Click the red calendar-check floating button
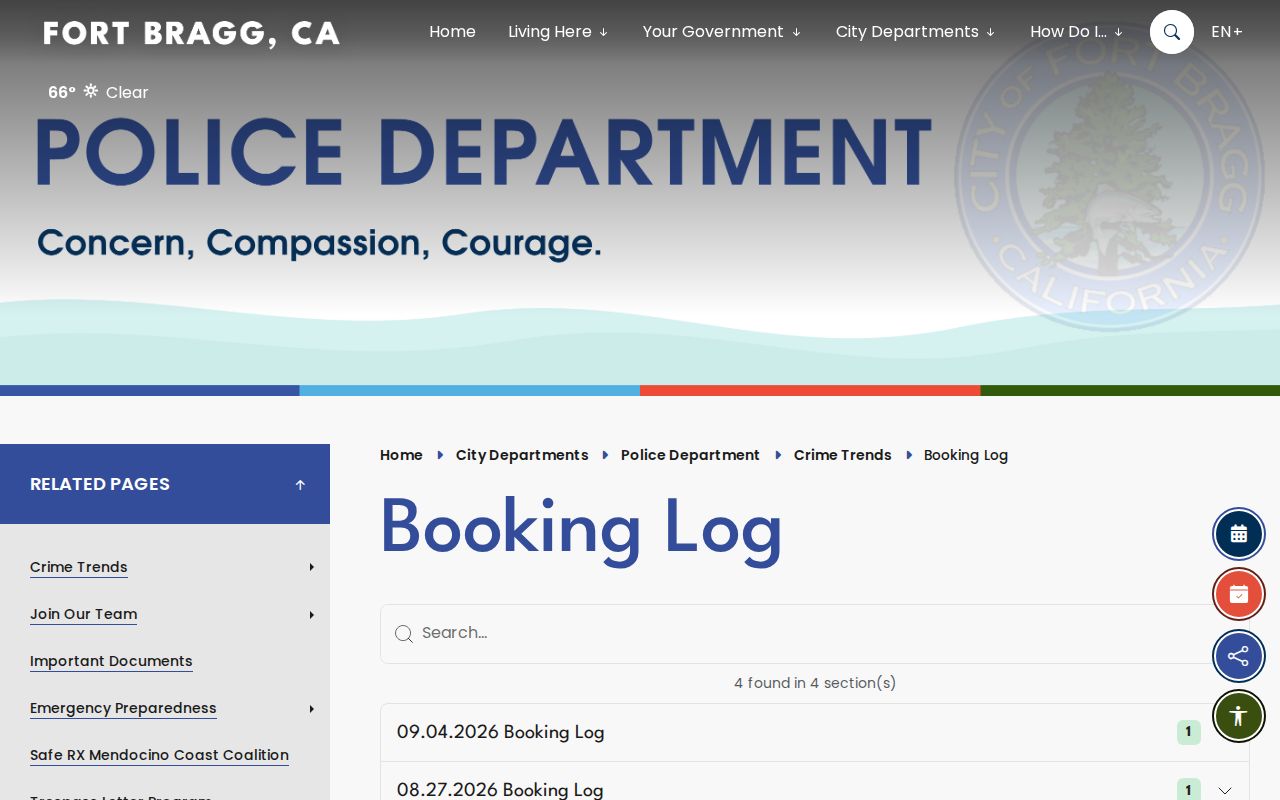The height and width of the screenshot is (800, 1280). (1239, 595)
